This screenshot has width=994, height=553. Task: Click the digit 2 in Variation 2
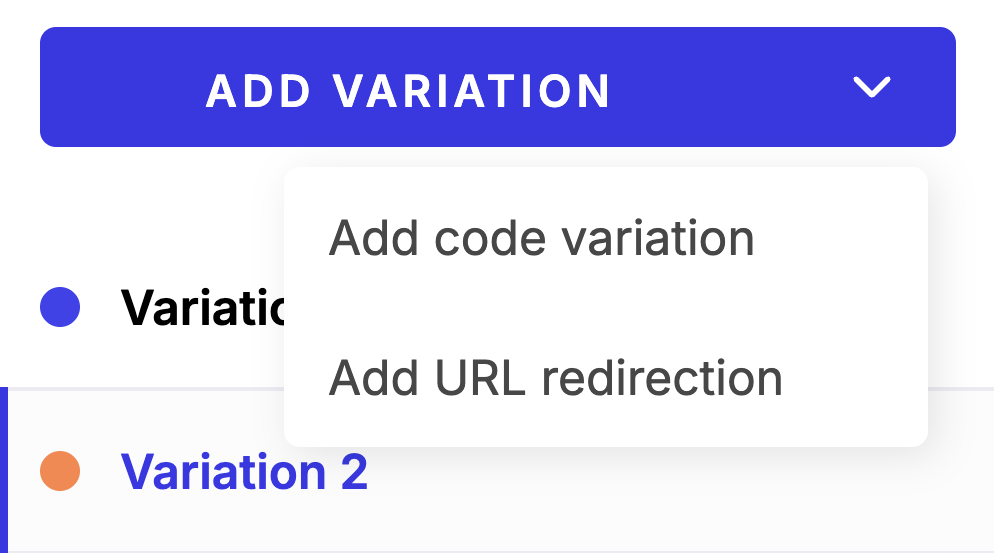pos(354,472)
